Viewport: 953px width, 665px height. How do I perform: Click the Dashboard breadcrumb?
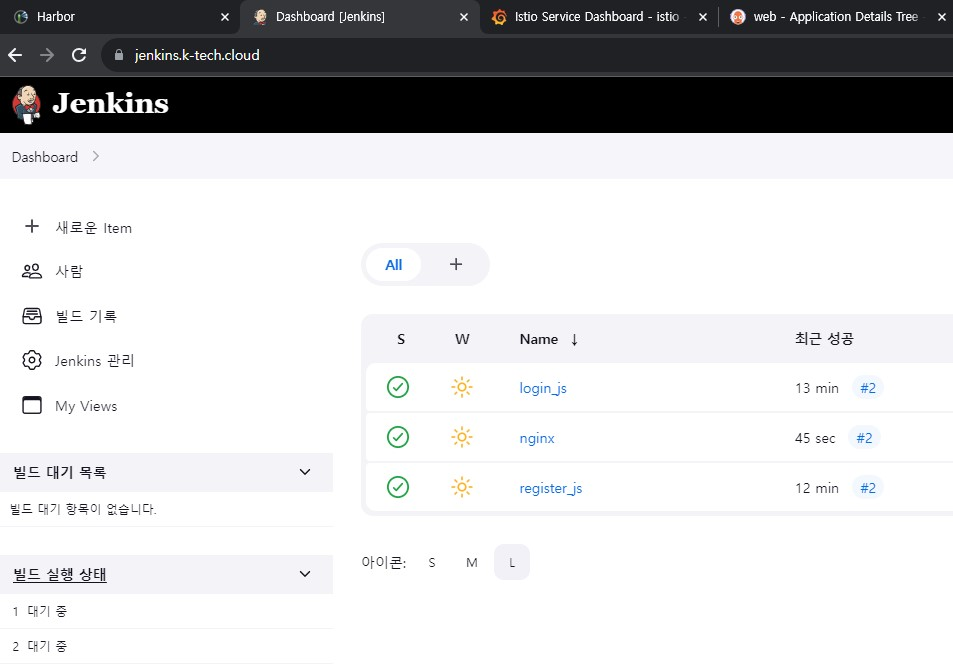click(x=45, y=157)
